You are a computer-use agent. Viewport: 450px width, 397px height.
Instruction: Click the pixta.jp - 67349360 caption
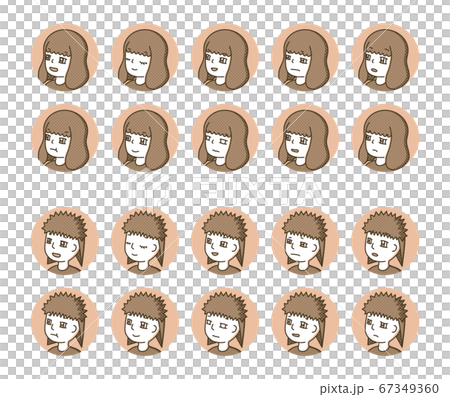click(379, 389)
